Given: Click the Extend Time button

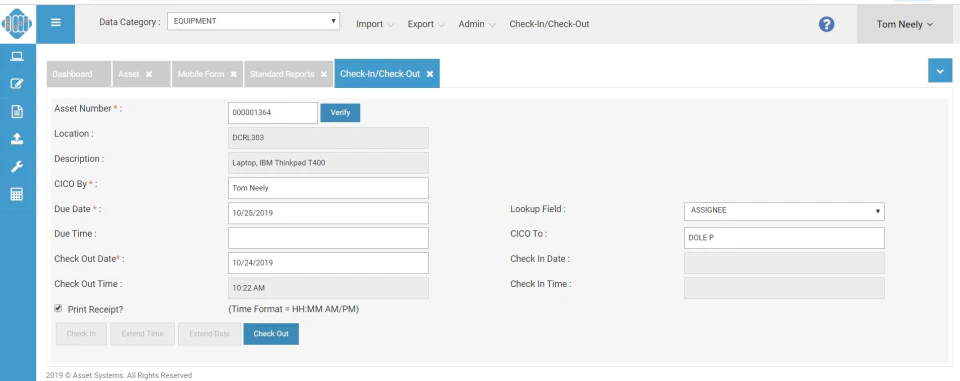Looking at the screenshot, I should coord(143,334).
